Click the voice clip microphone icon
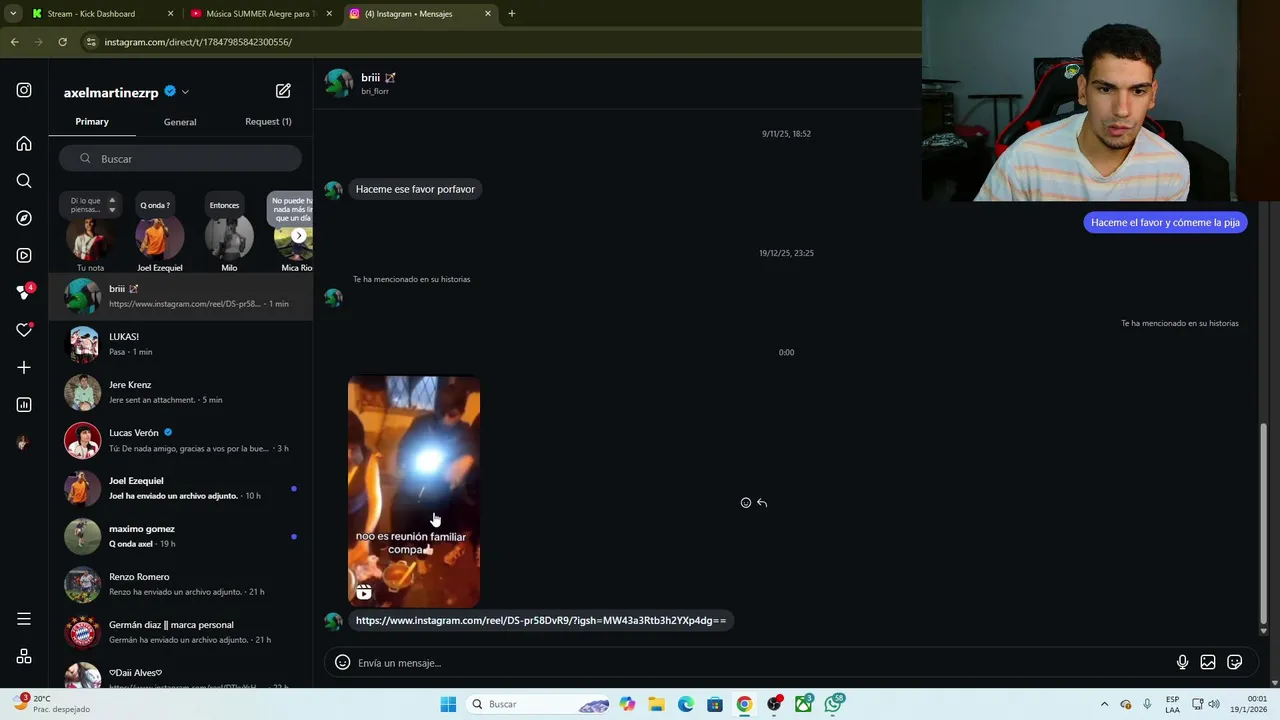The width and height of the screenshot is (1280, 720). (1182, 662)
